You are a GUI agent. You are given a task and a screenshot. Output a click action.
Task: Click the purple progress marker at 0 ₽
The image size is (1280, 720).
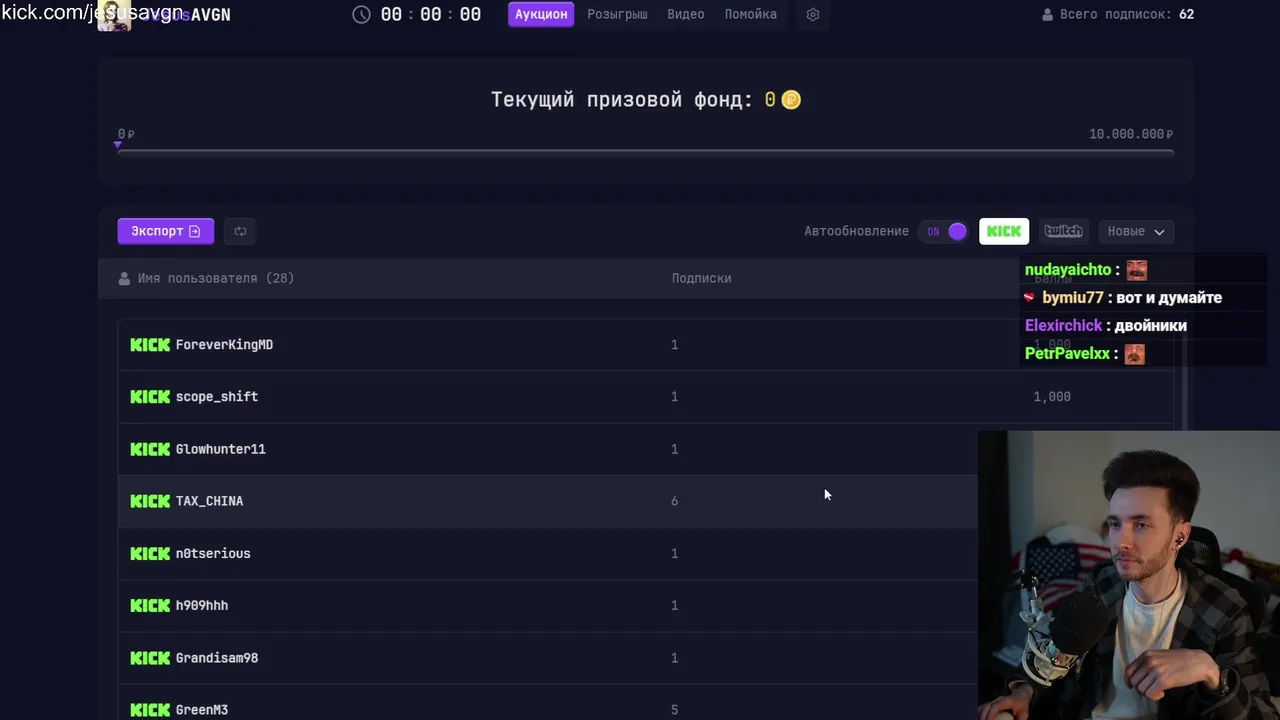(118, 145)
